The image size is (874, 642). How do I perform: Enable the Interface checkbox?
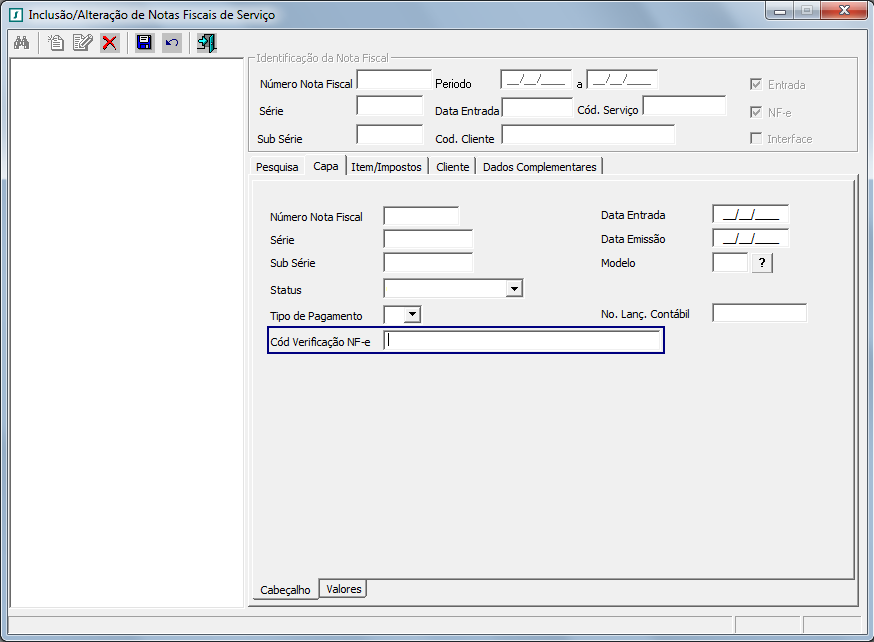click(x=756, y=139)
